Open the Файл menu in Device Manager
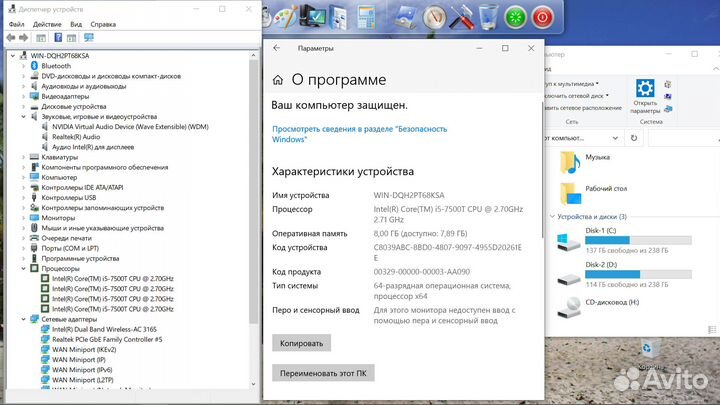 (17, 24)
